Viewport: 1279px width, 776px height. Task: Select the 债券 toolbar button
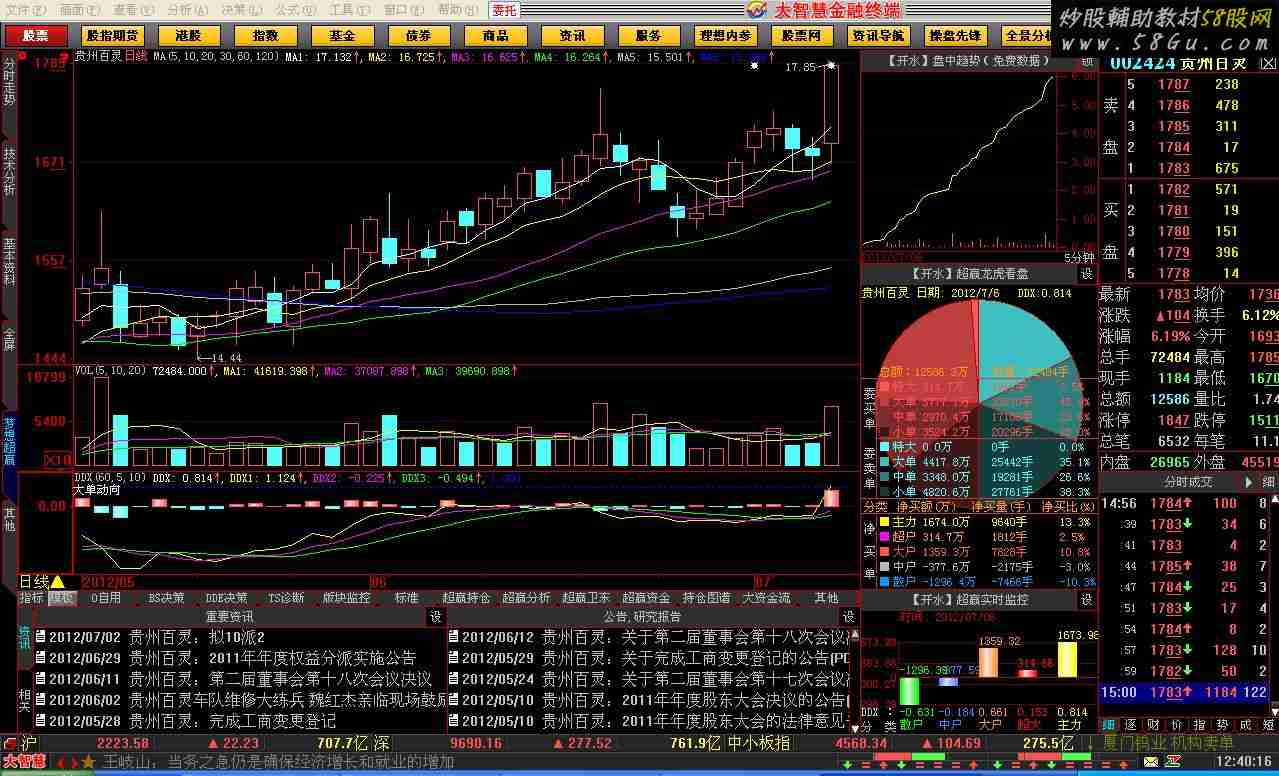coord(418,36)
